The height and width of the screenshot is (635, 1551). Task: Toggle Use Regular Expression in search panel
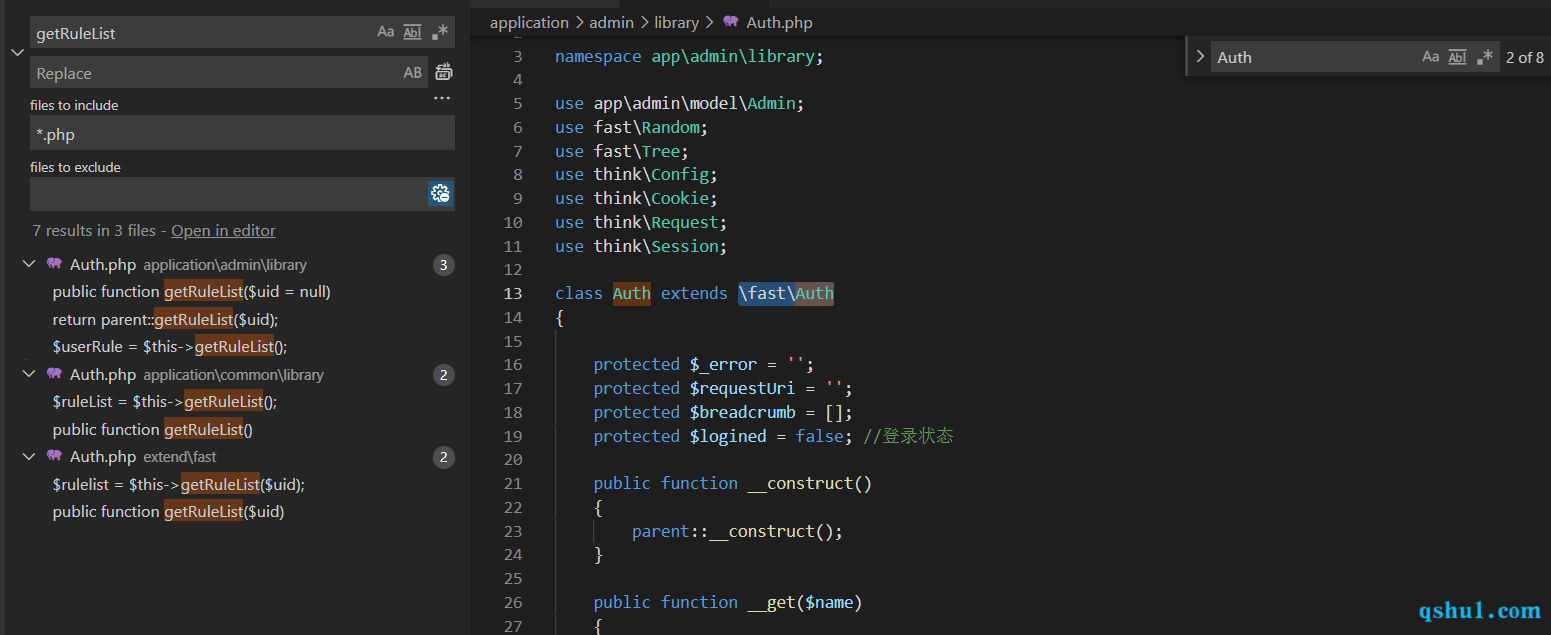click(x=440, y=32)
